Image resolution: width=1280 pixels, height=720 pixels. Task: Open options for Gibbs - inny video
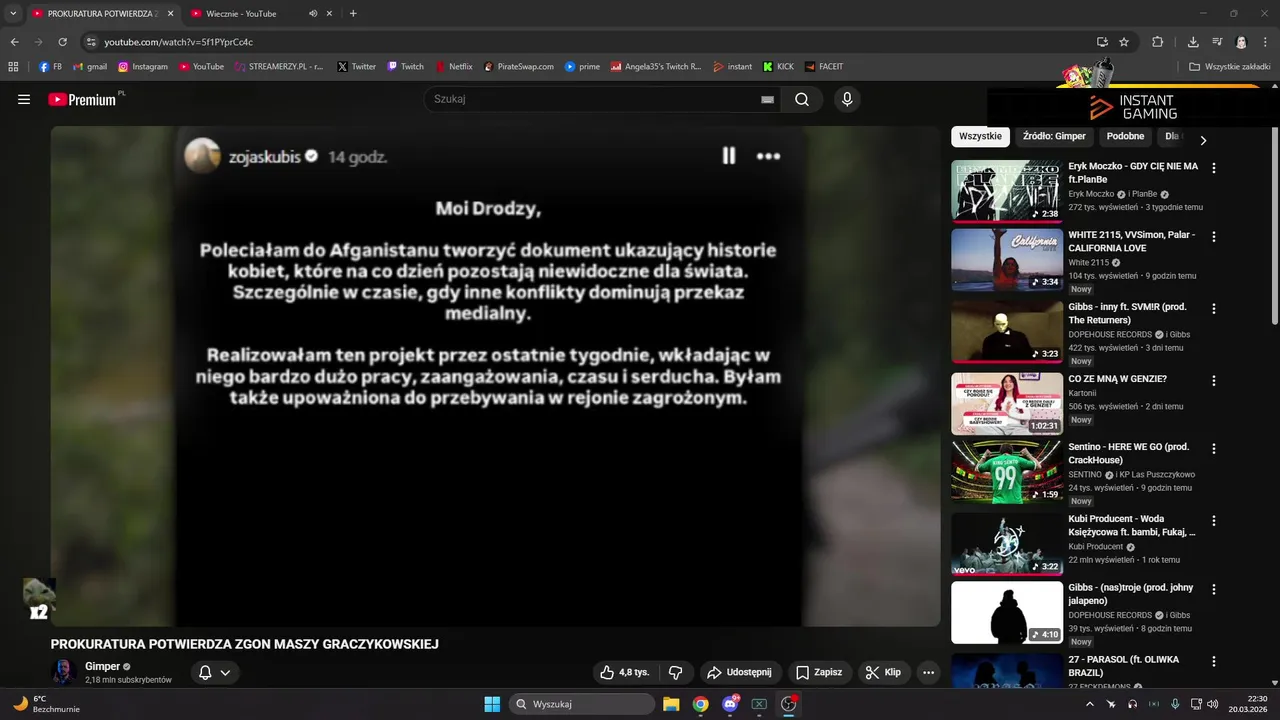(x=1214, y=309)
